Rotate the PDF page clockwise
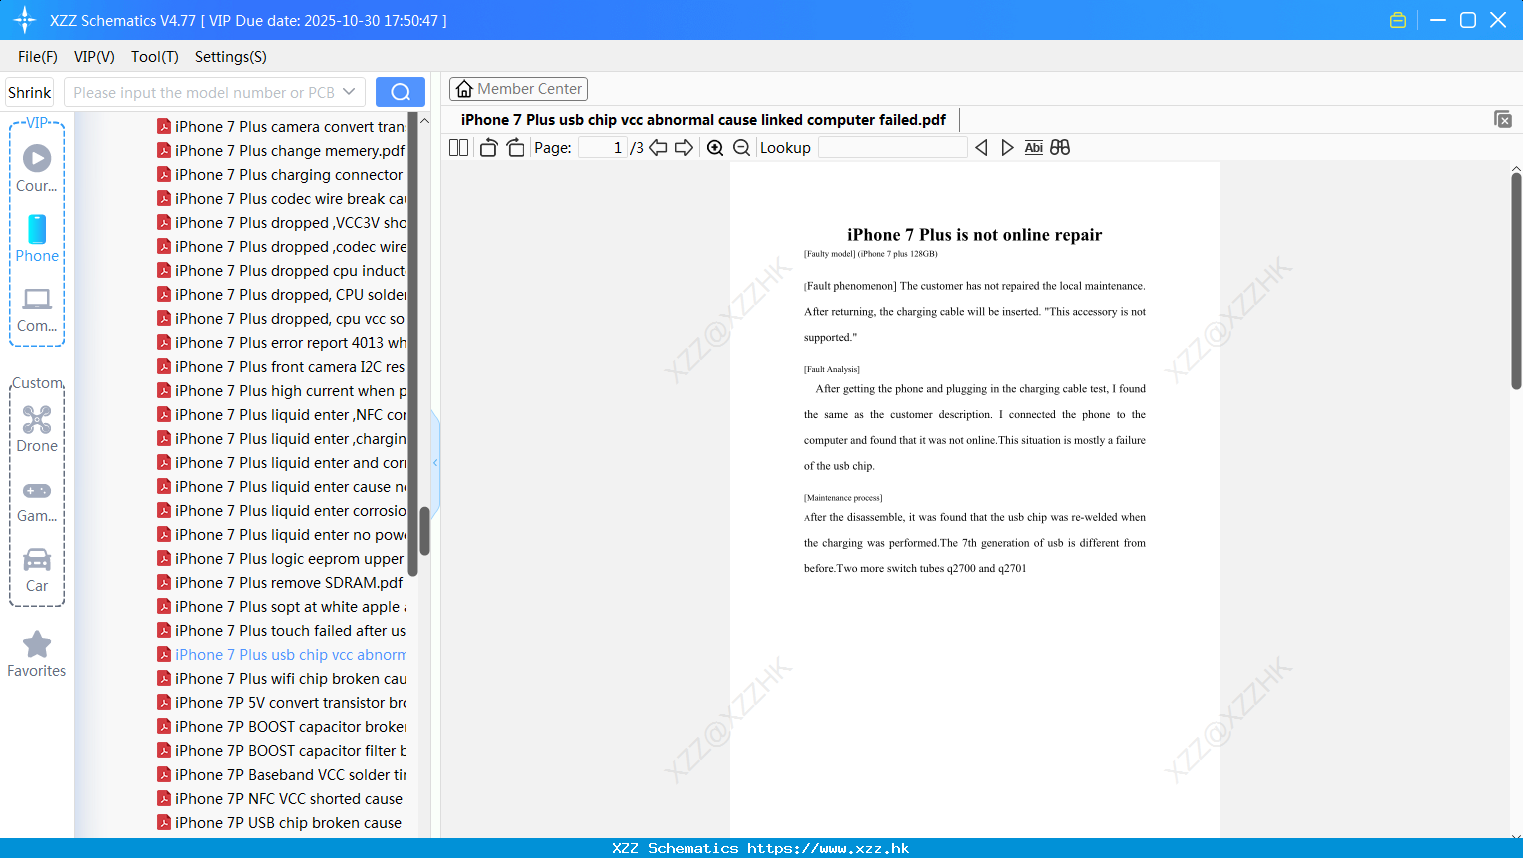Screen dimensions: 1523x858 click(515, 147)
